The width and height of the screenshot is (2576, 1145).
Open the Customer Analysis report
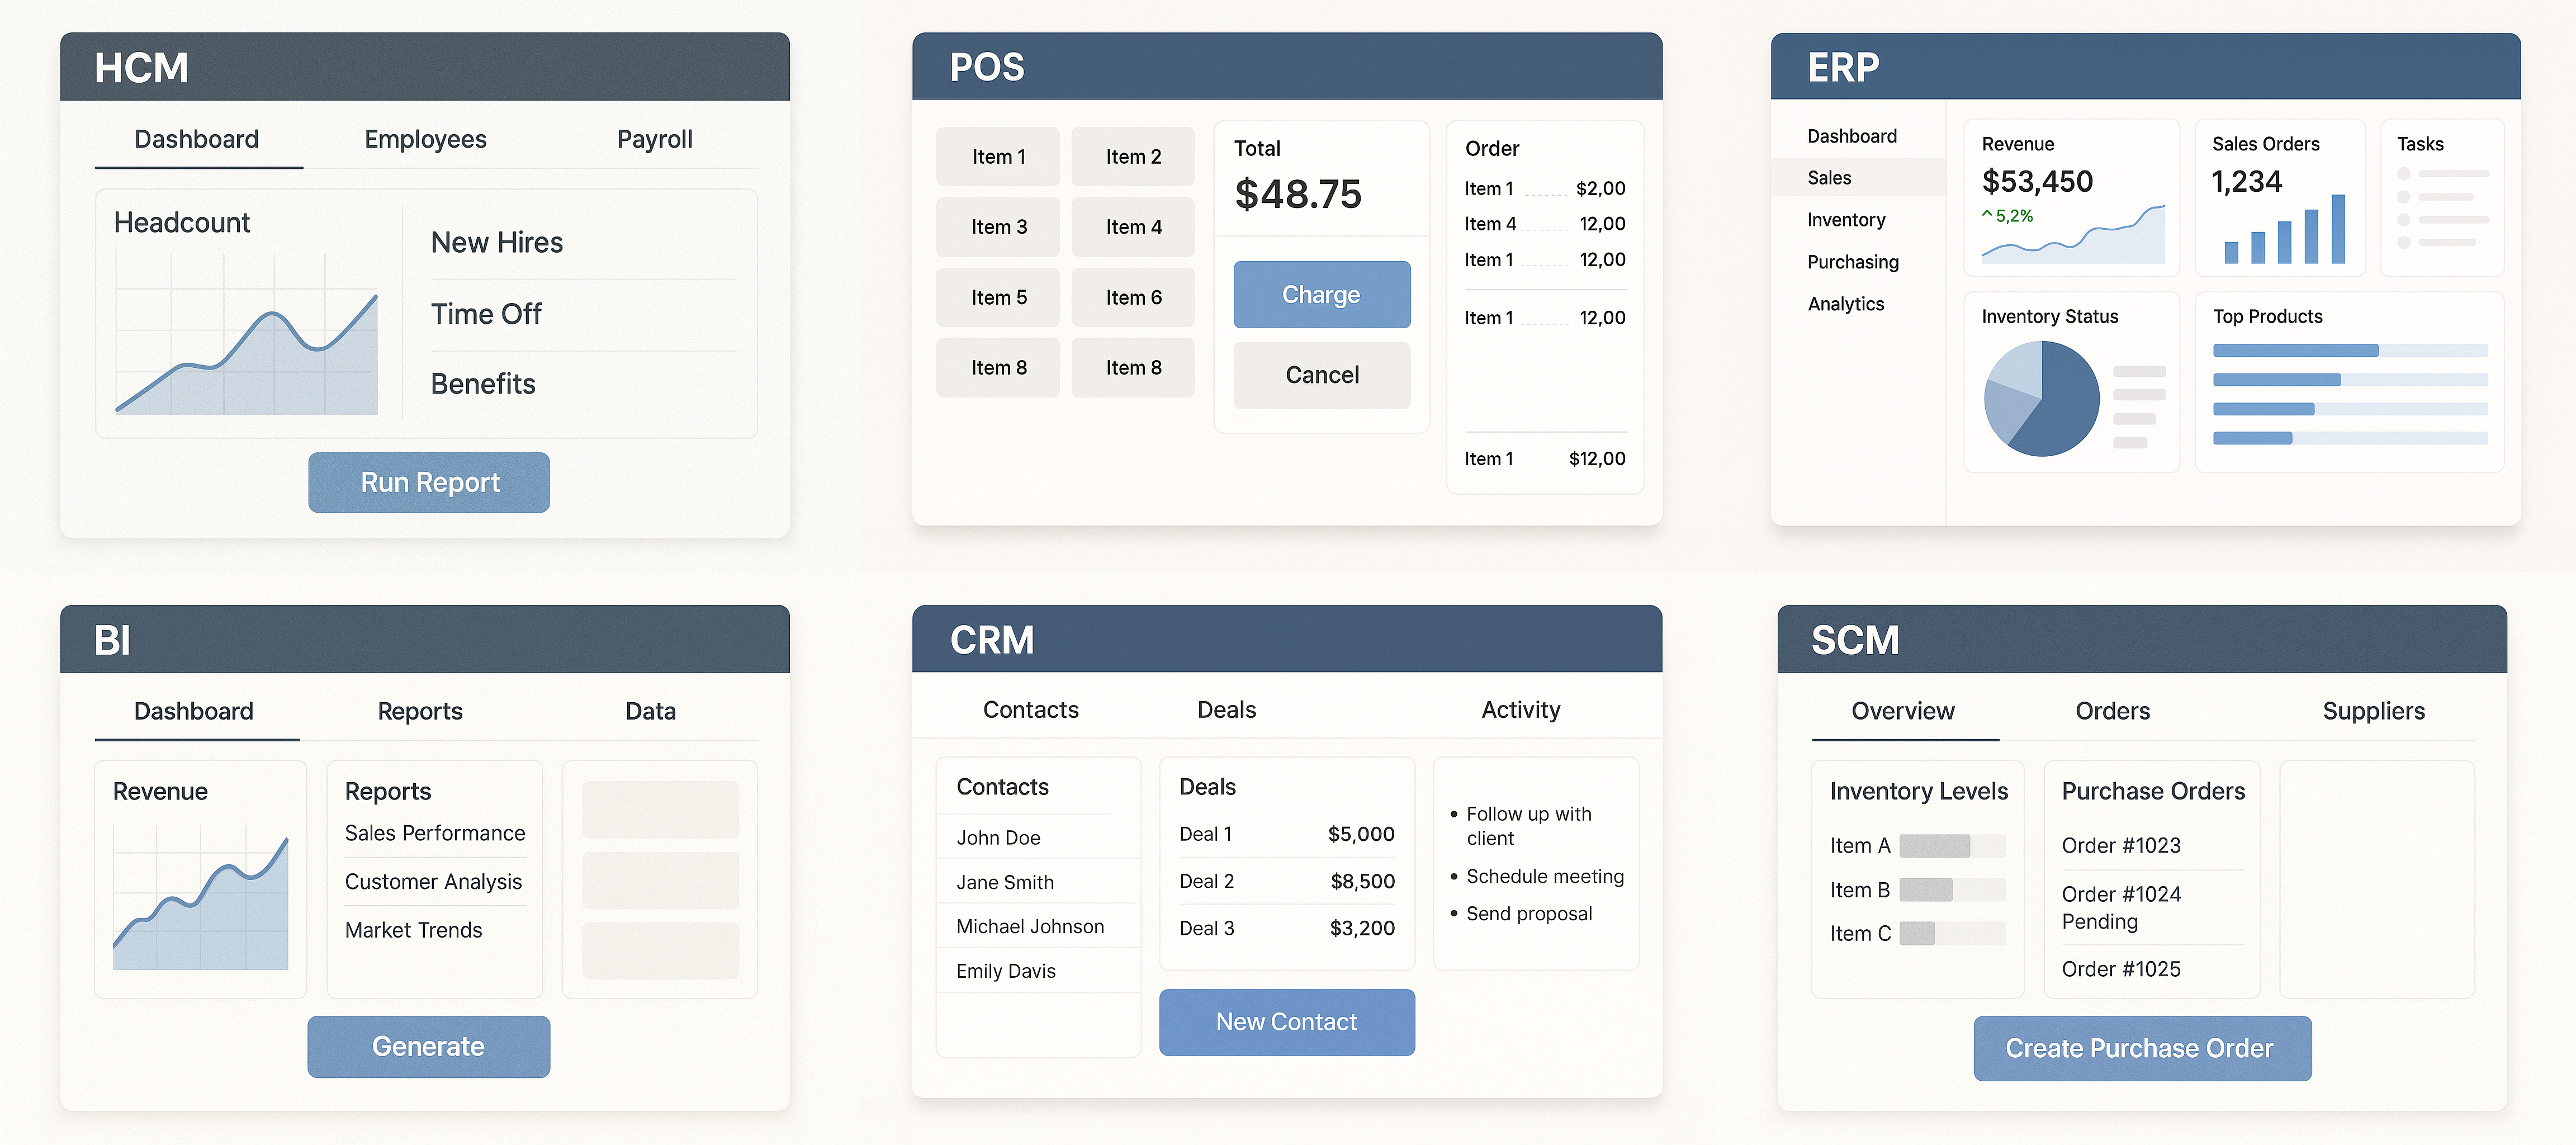pos(433,882)
